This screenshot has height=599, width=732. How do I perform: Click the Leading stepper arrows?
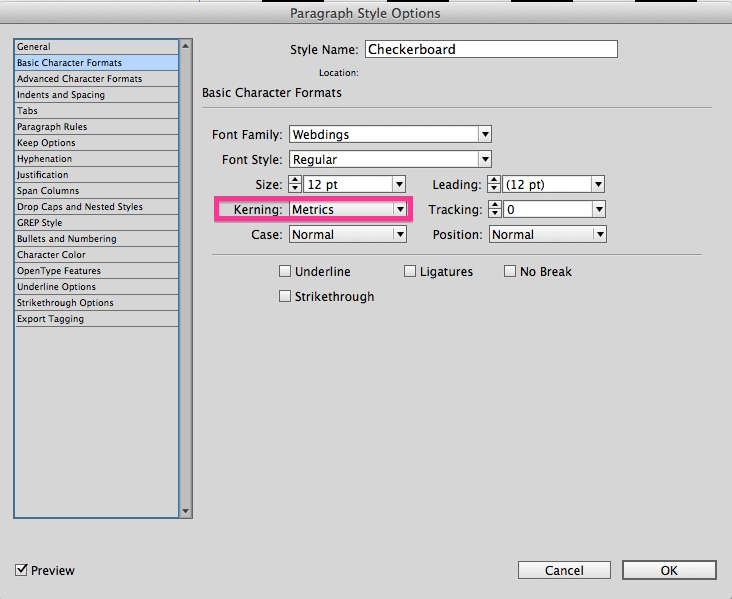pos(494,184)
